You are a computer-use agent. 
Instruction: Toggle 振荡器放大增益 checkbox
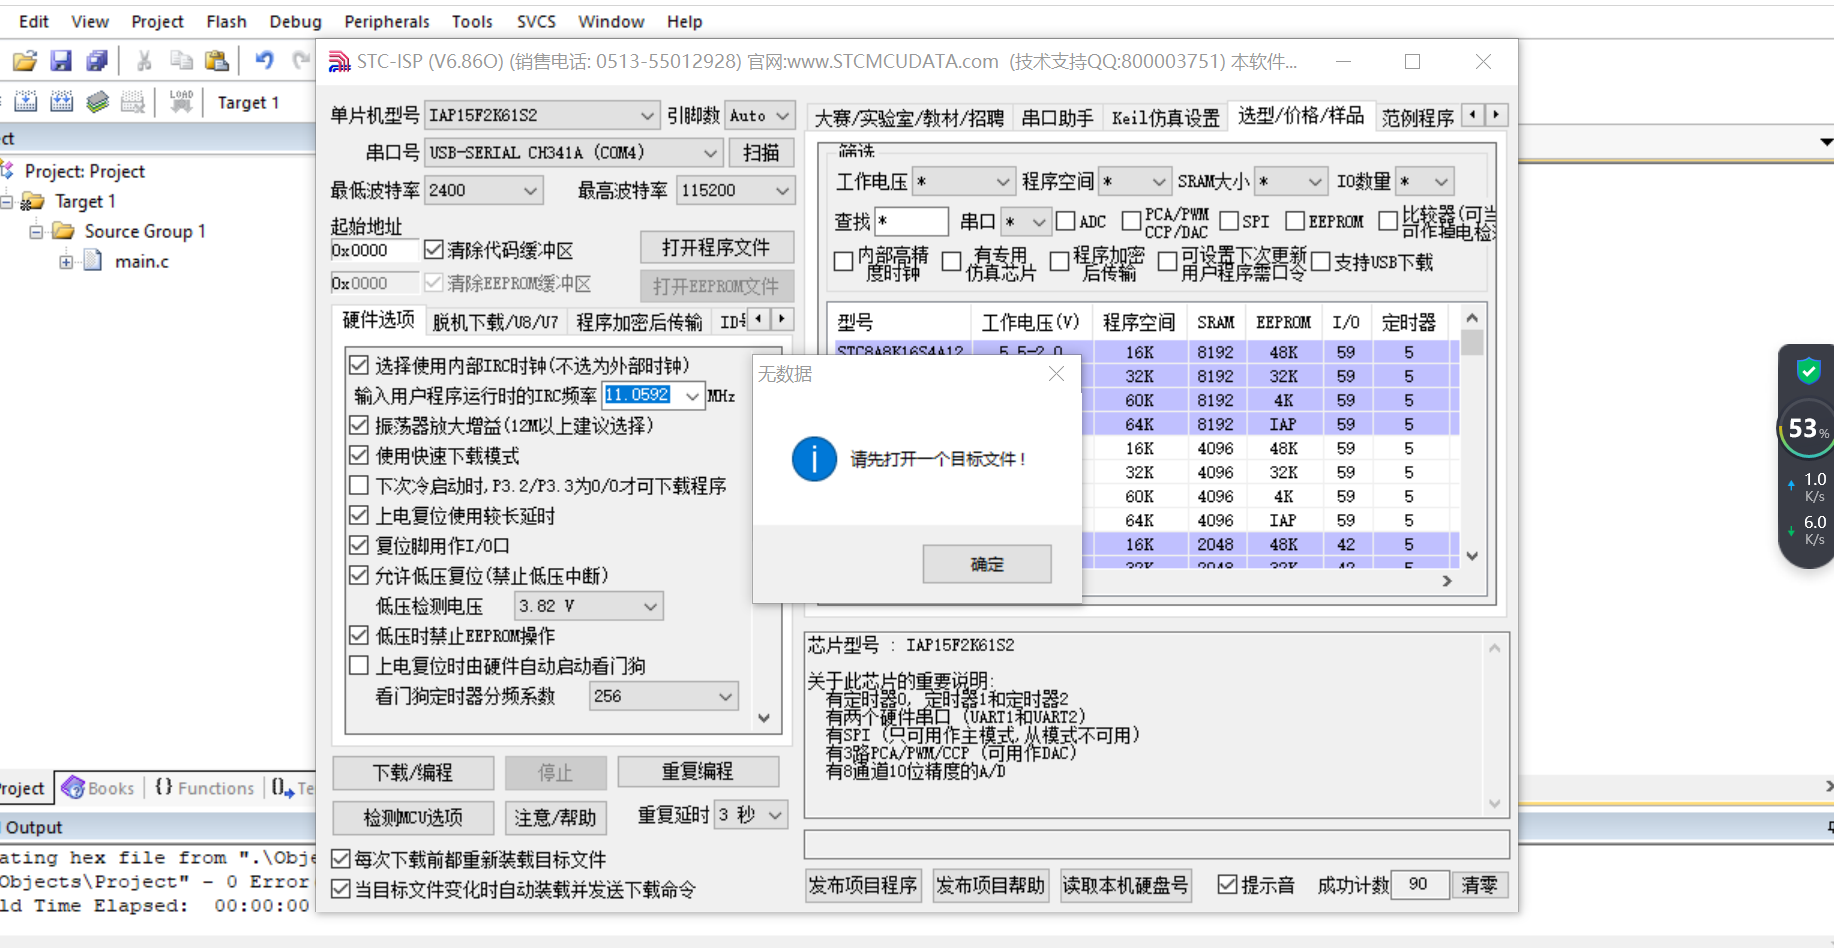pos(359,426)
